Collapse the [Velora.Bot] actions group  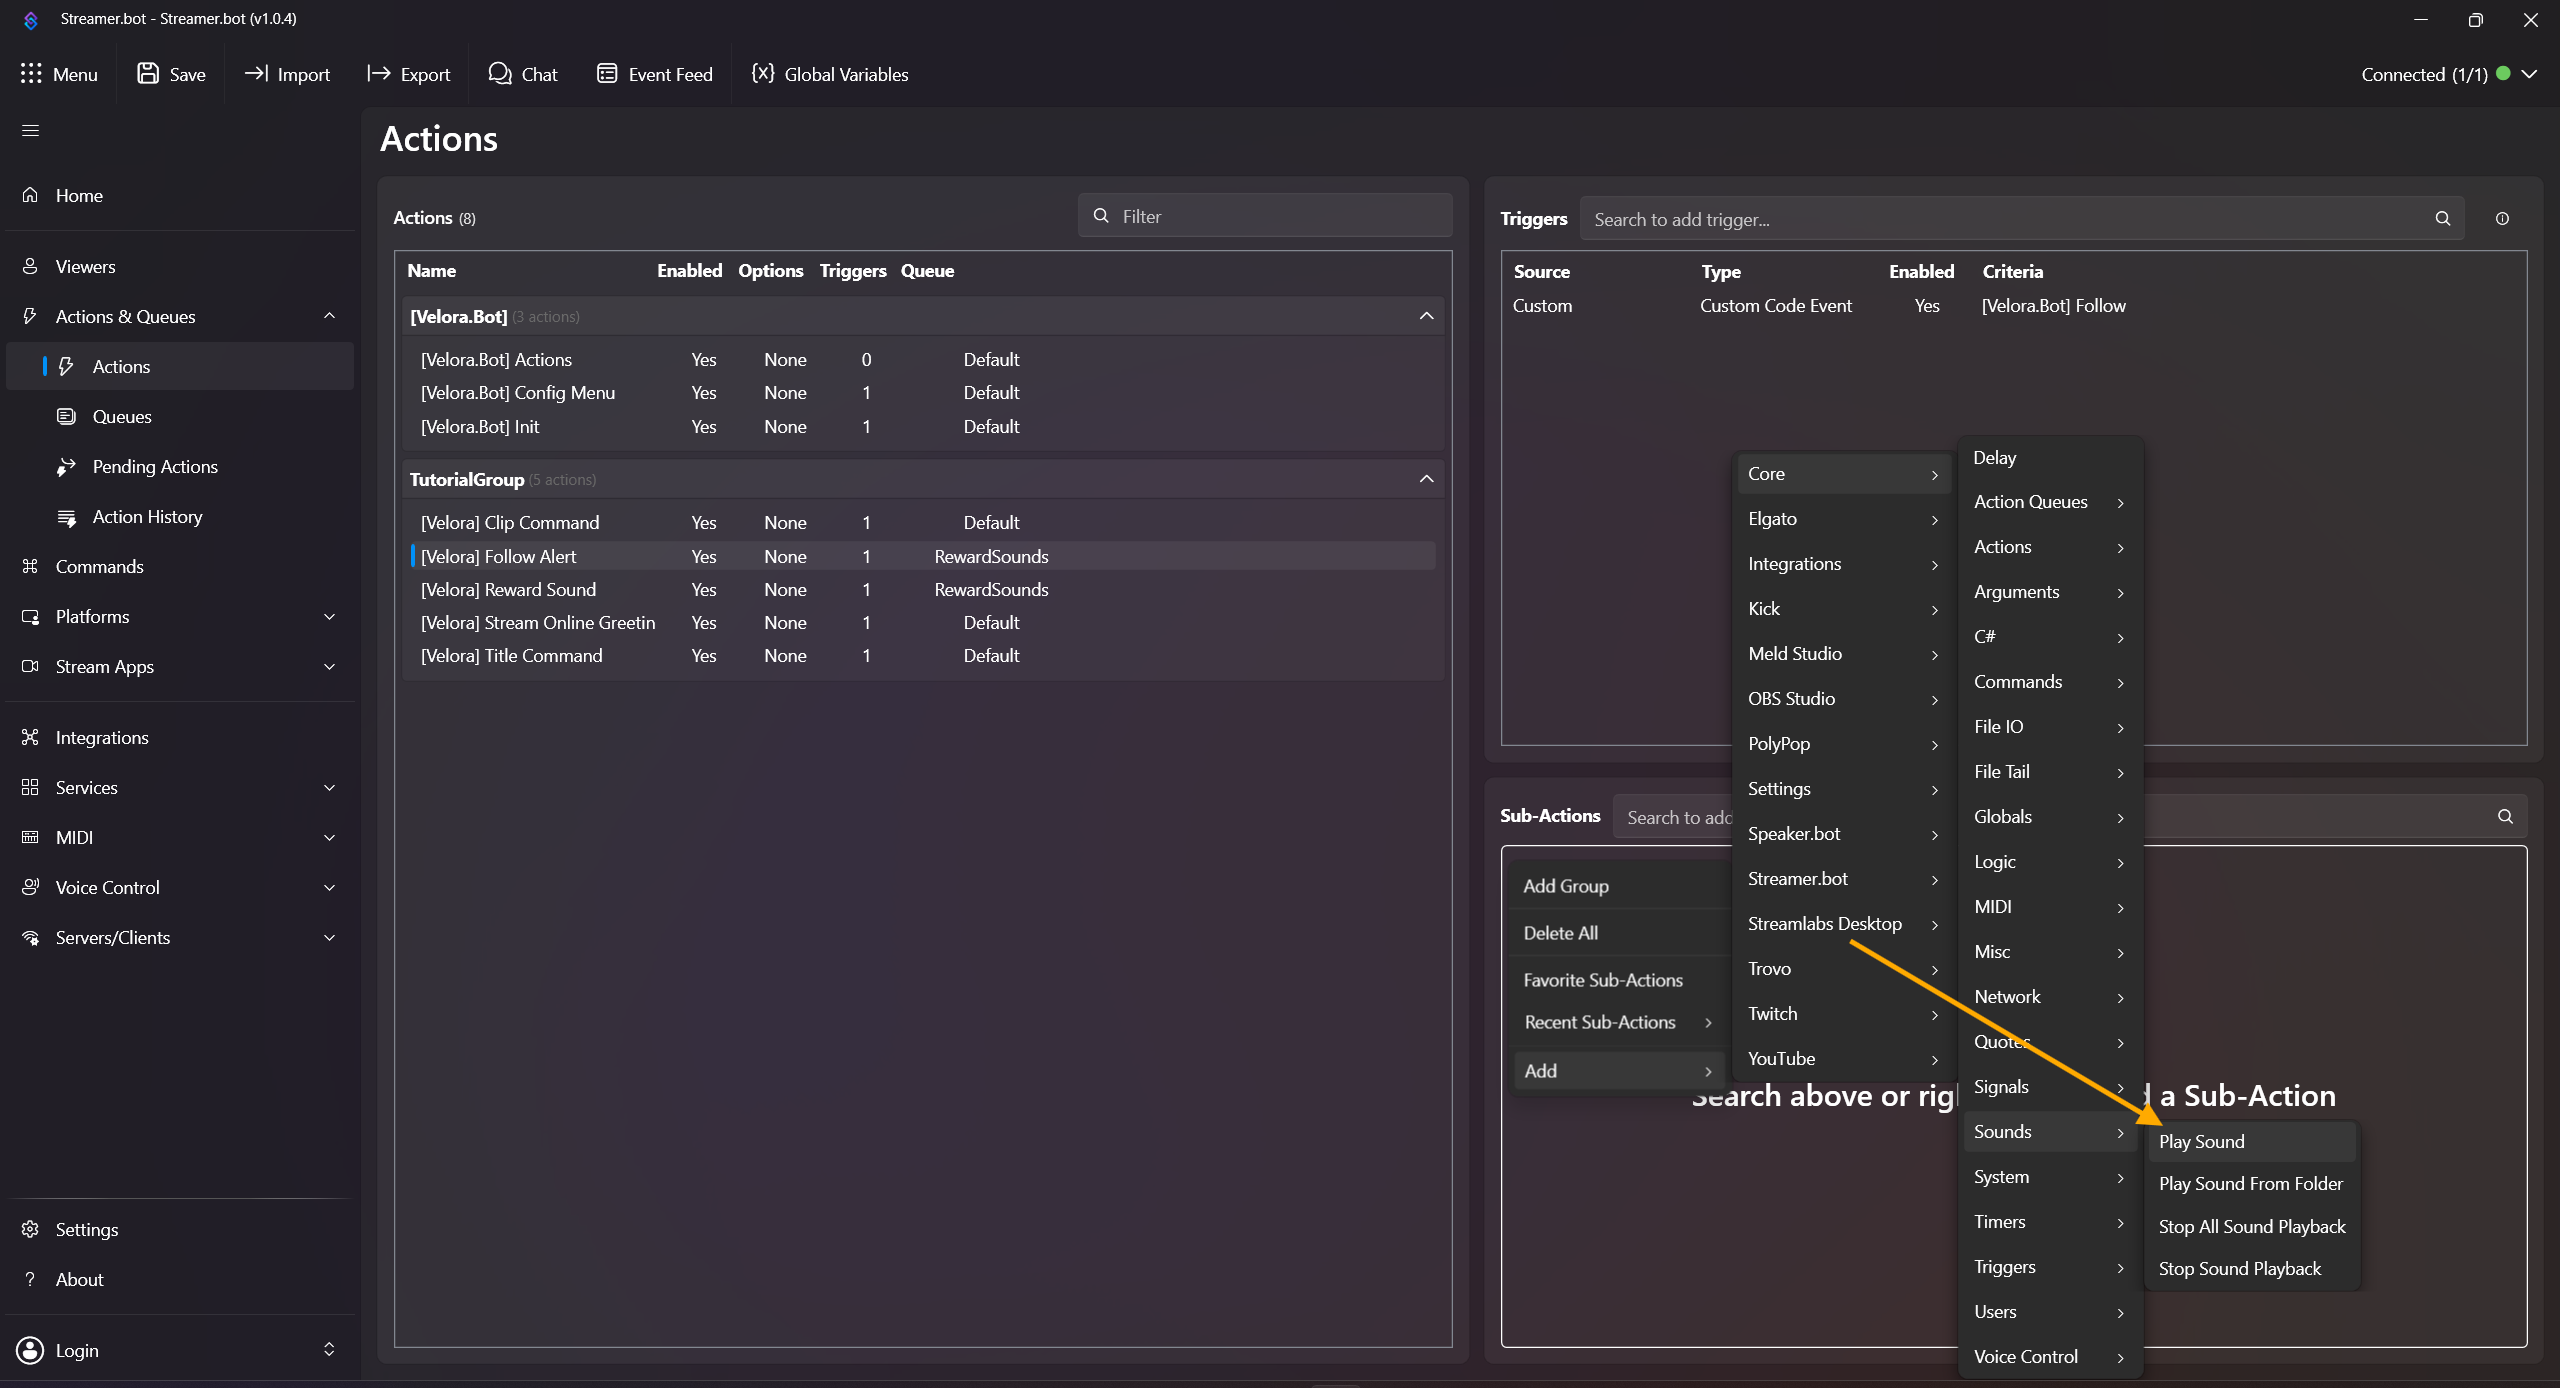(x=1426, y=316)
